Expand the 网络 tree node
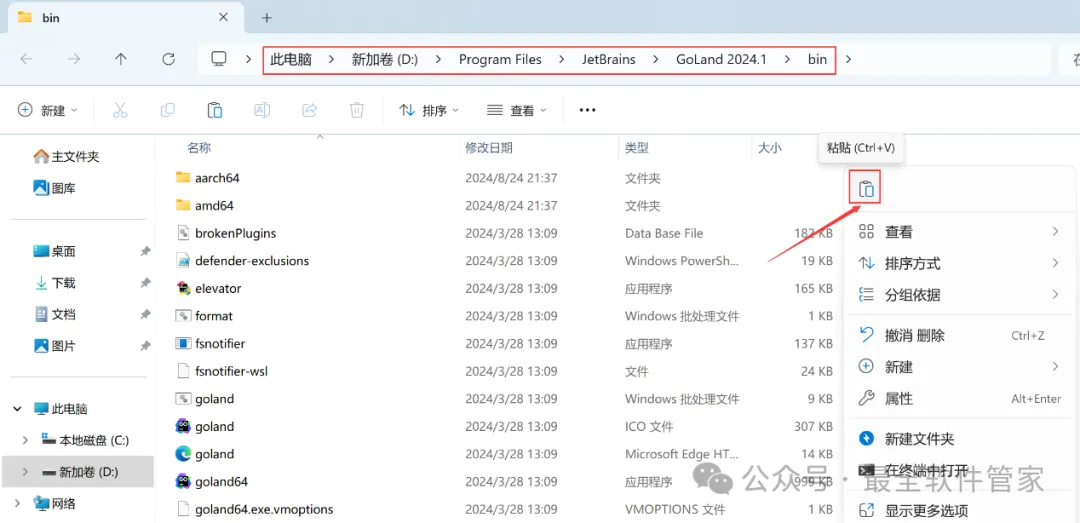Viewport: 1080px width, 523px height. pos(17,504)
